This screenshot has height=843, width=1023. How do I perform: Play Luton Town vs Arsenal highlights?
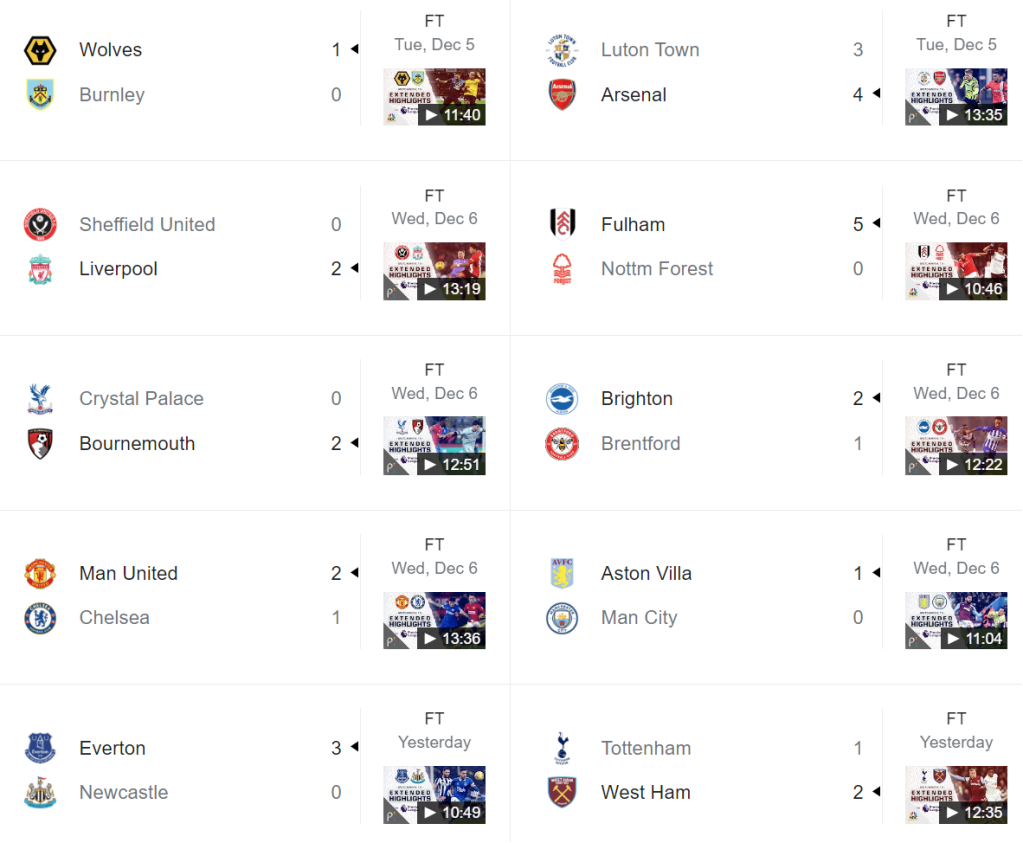[x=956, y=96]
